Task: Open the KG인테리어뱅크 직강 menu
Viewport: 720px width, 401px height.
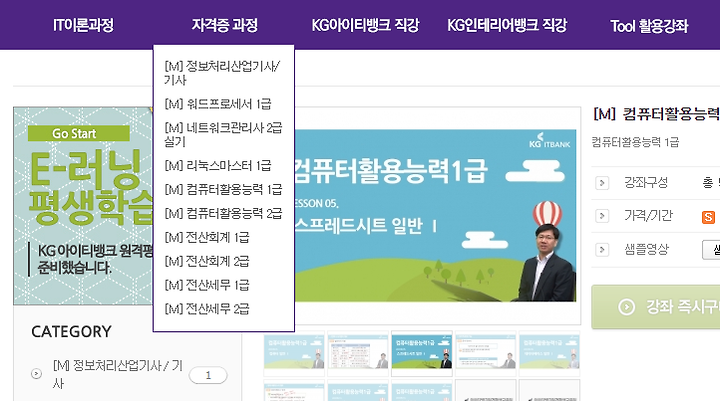Action: click(507, 25)
